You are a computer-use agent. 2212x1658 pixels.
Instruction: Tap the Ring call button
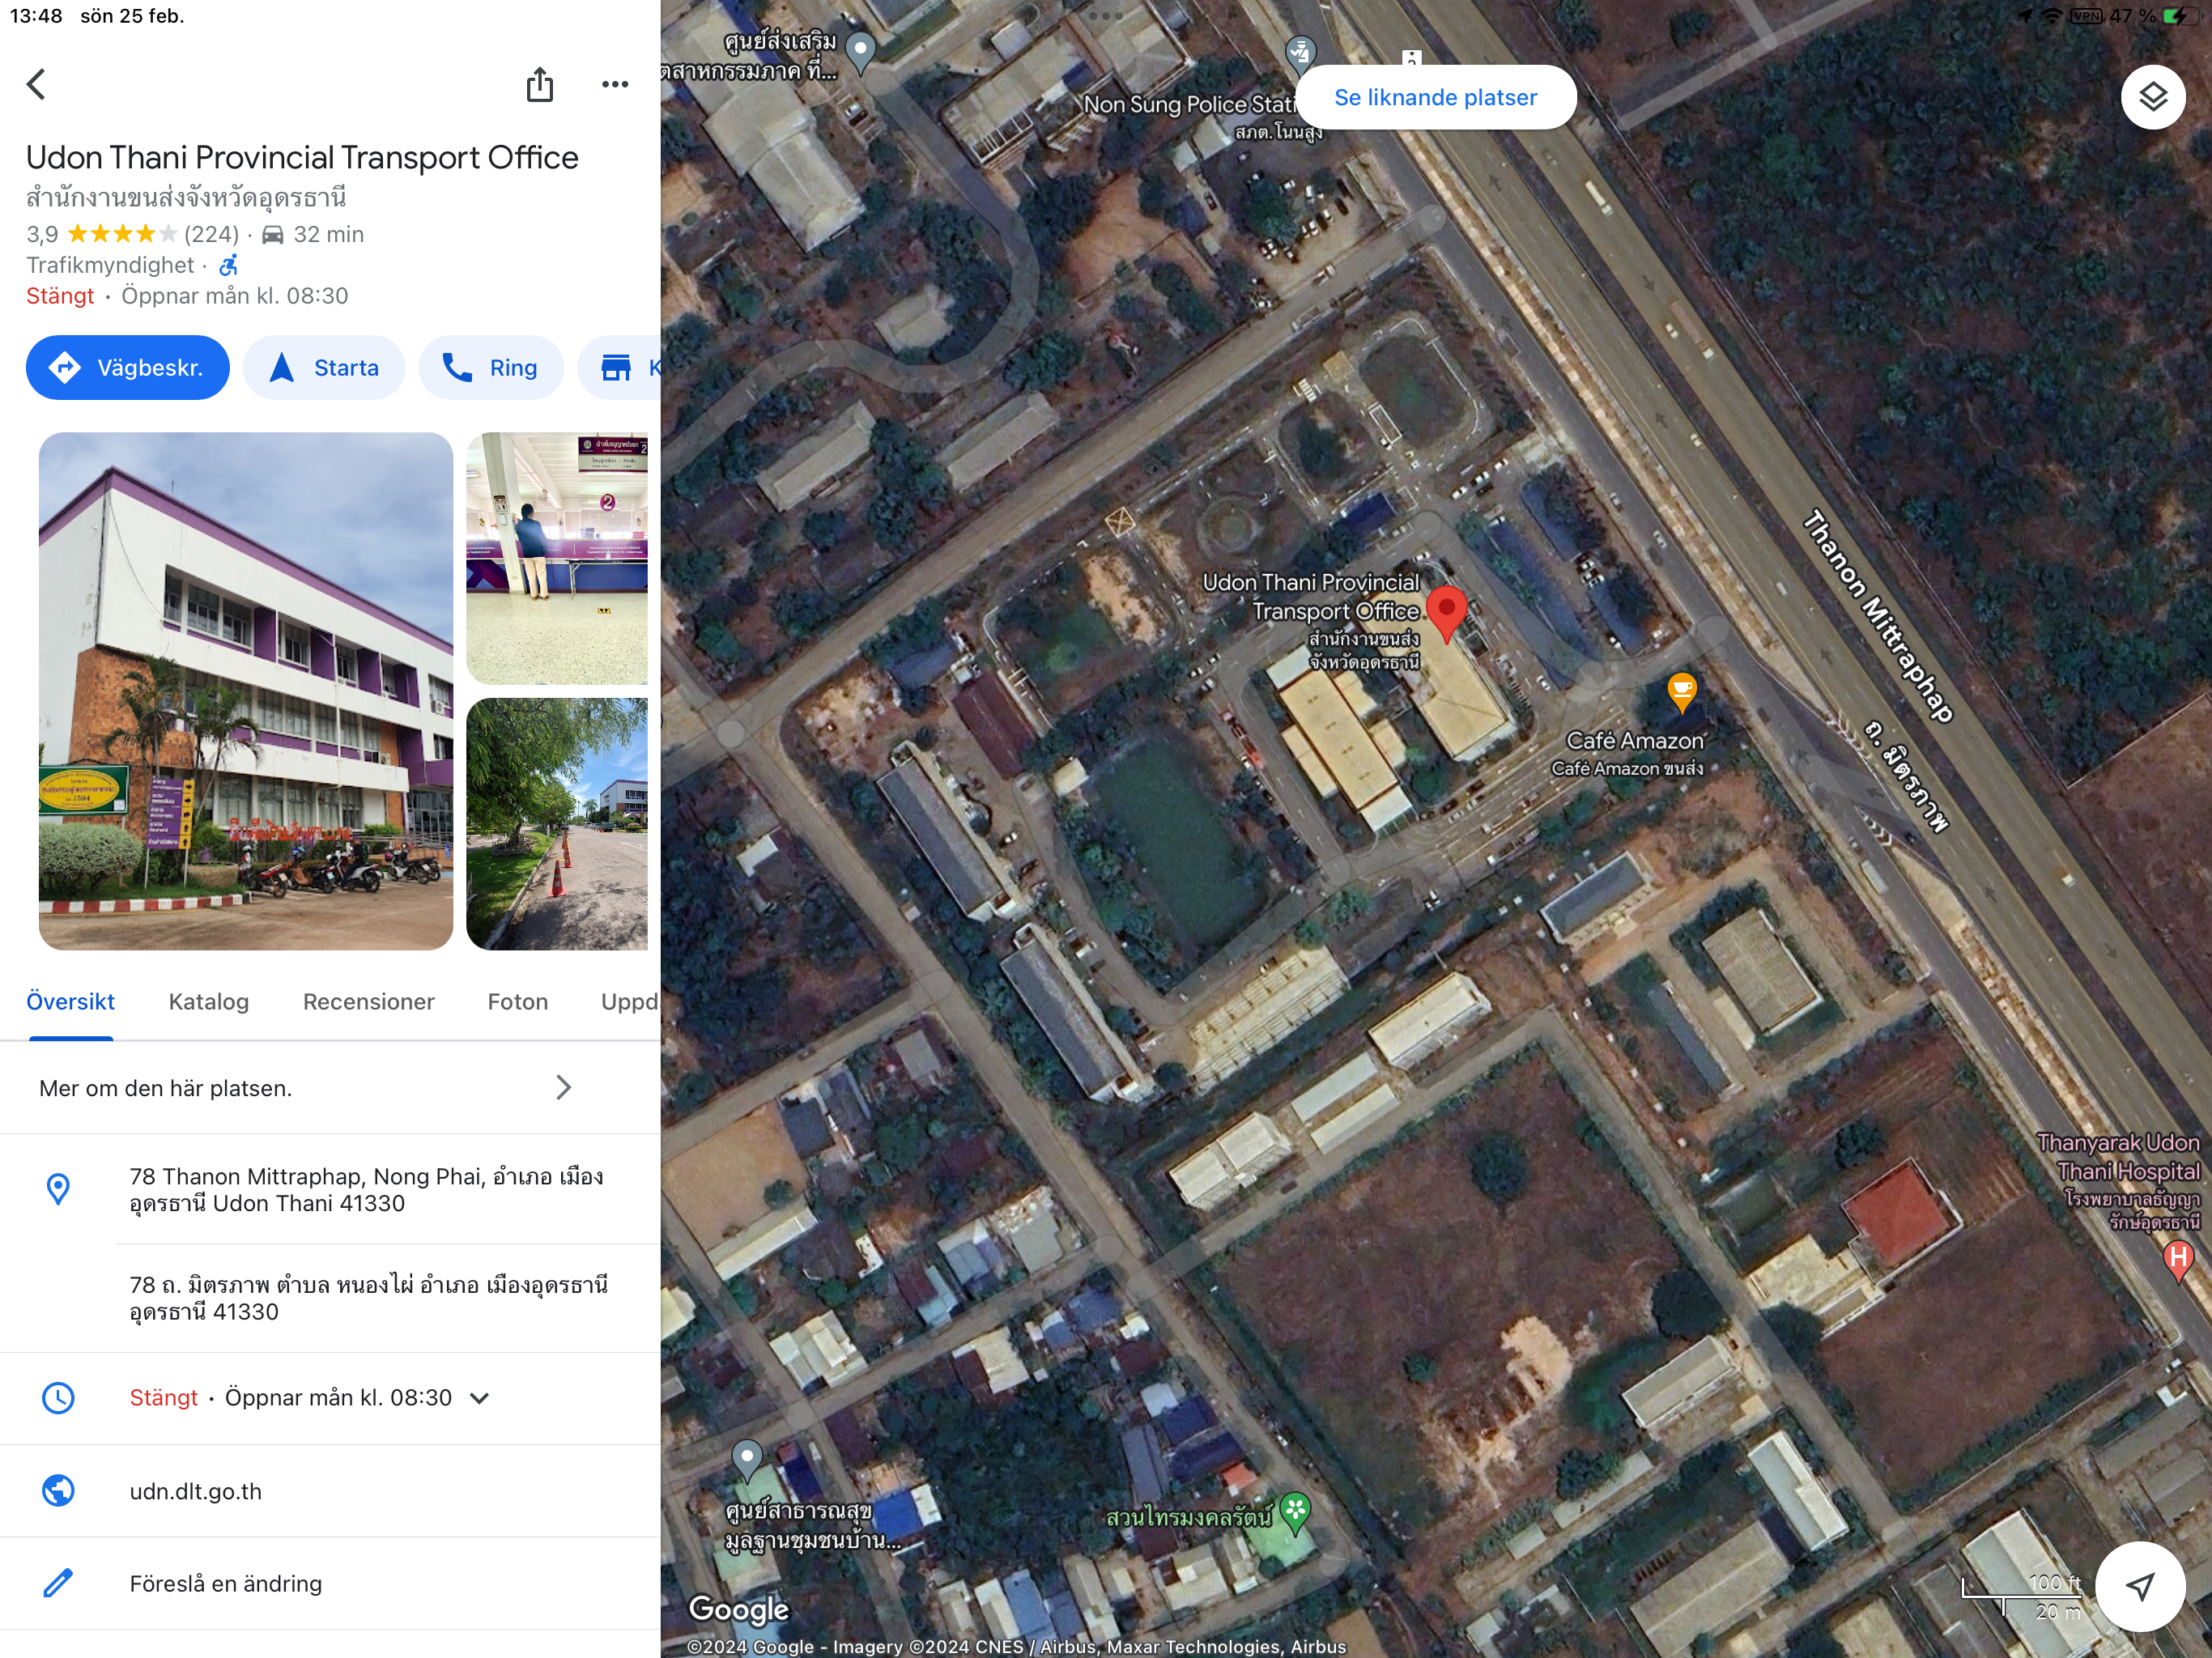coord(491,368)
